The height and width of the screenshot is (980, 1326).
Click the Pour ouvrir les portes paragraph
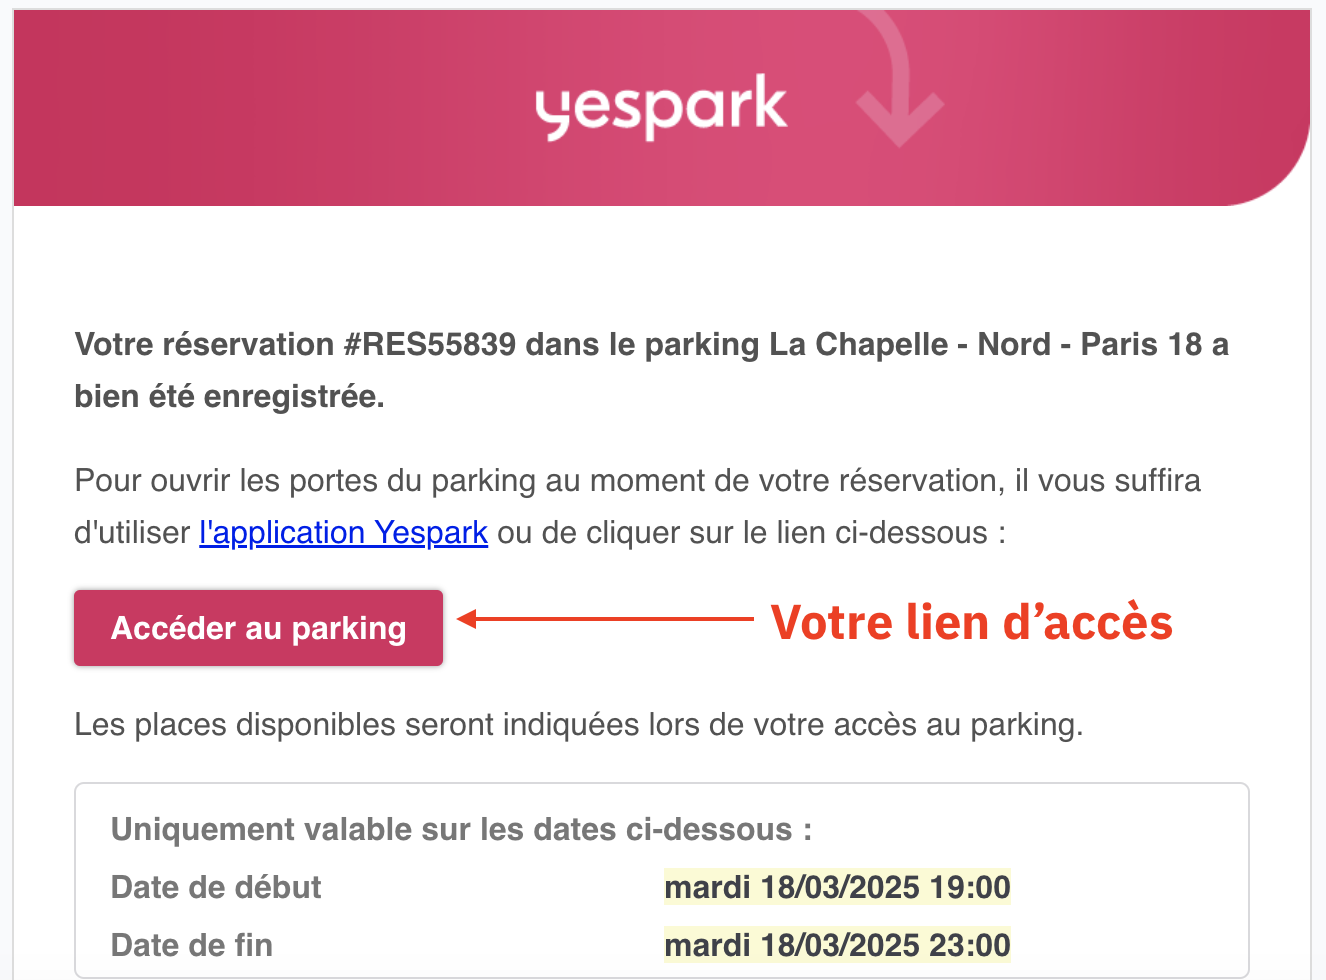click(x=638, y=506)
